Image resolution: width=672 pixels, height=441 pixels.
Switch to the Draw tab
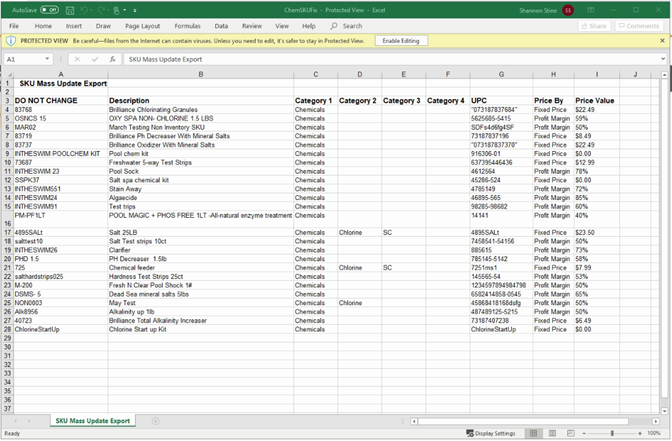(103, 26)
